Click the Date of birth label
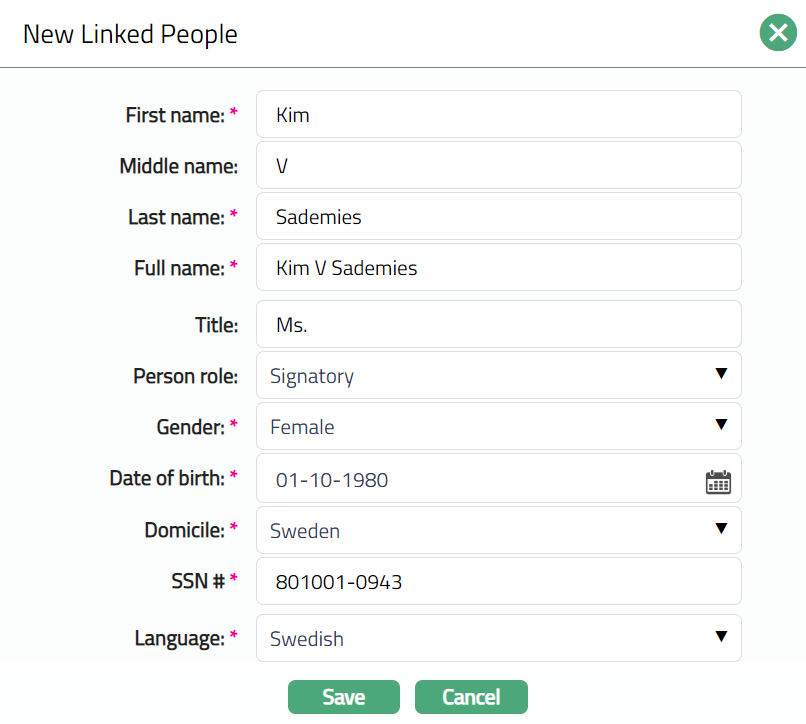 pos(167,478)
